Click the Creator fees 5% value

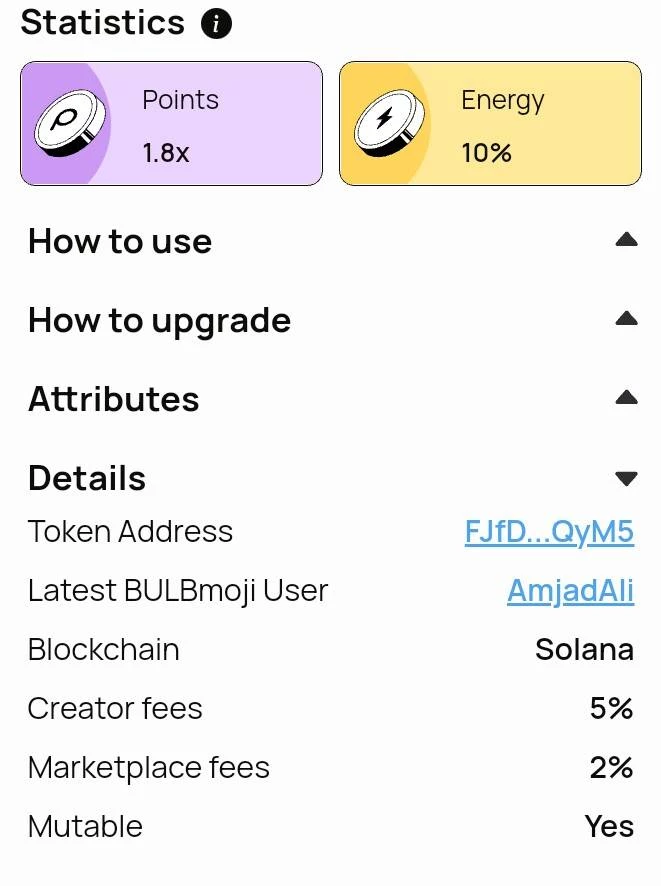(x=612, y=708)
